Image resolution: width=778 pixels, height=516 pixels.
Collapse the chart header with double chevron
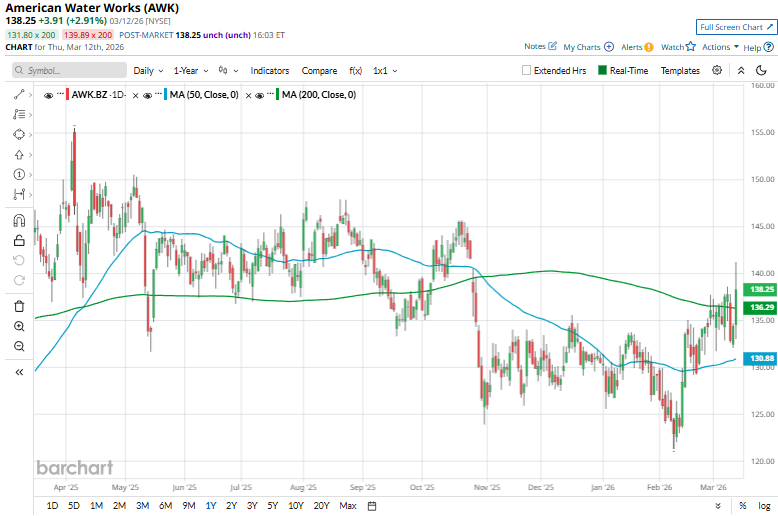click(741, 70)
